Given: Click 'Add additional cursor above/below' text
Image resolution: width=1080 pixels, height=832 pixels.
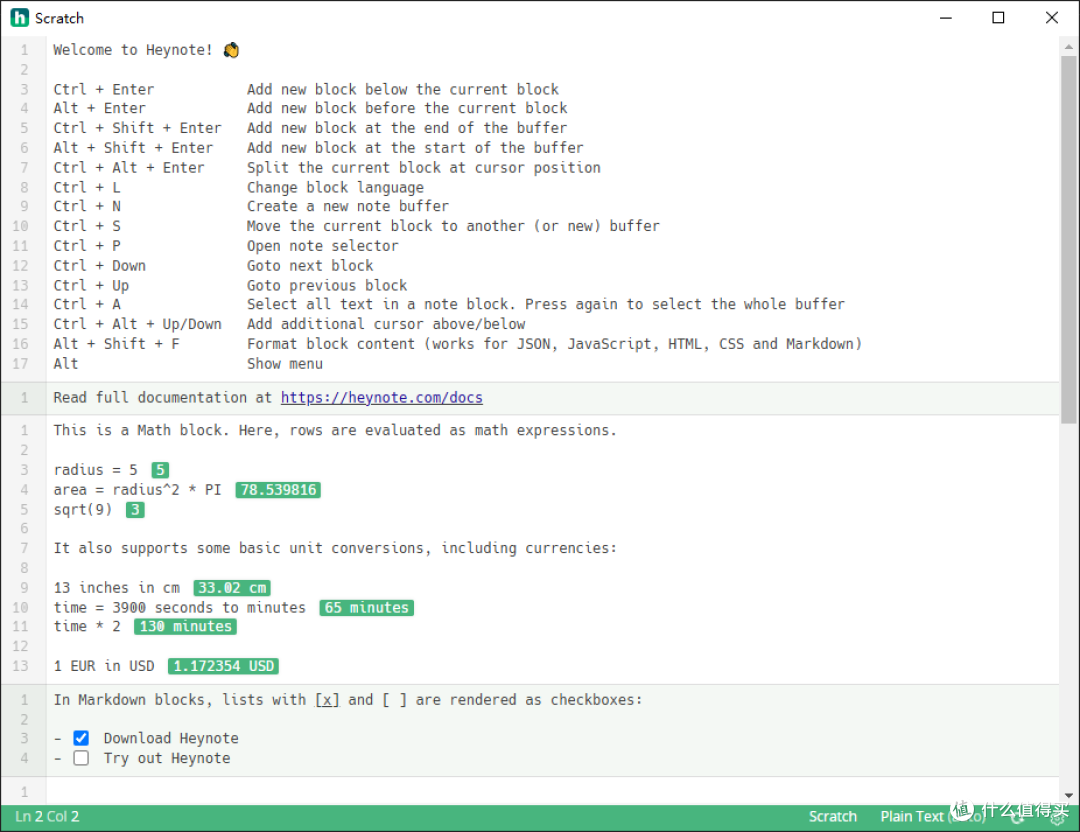Looking at the screenshot, I should [x=386, y=324].
